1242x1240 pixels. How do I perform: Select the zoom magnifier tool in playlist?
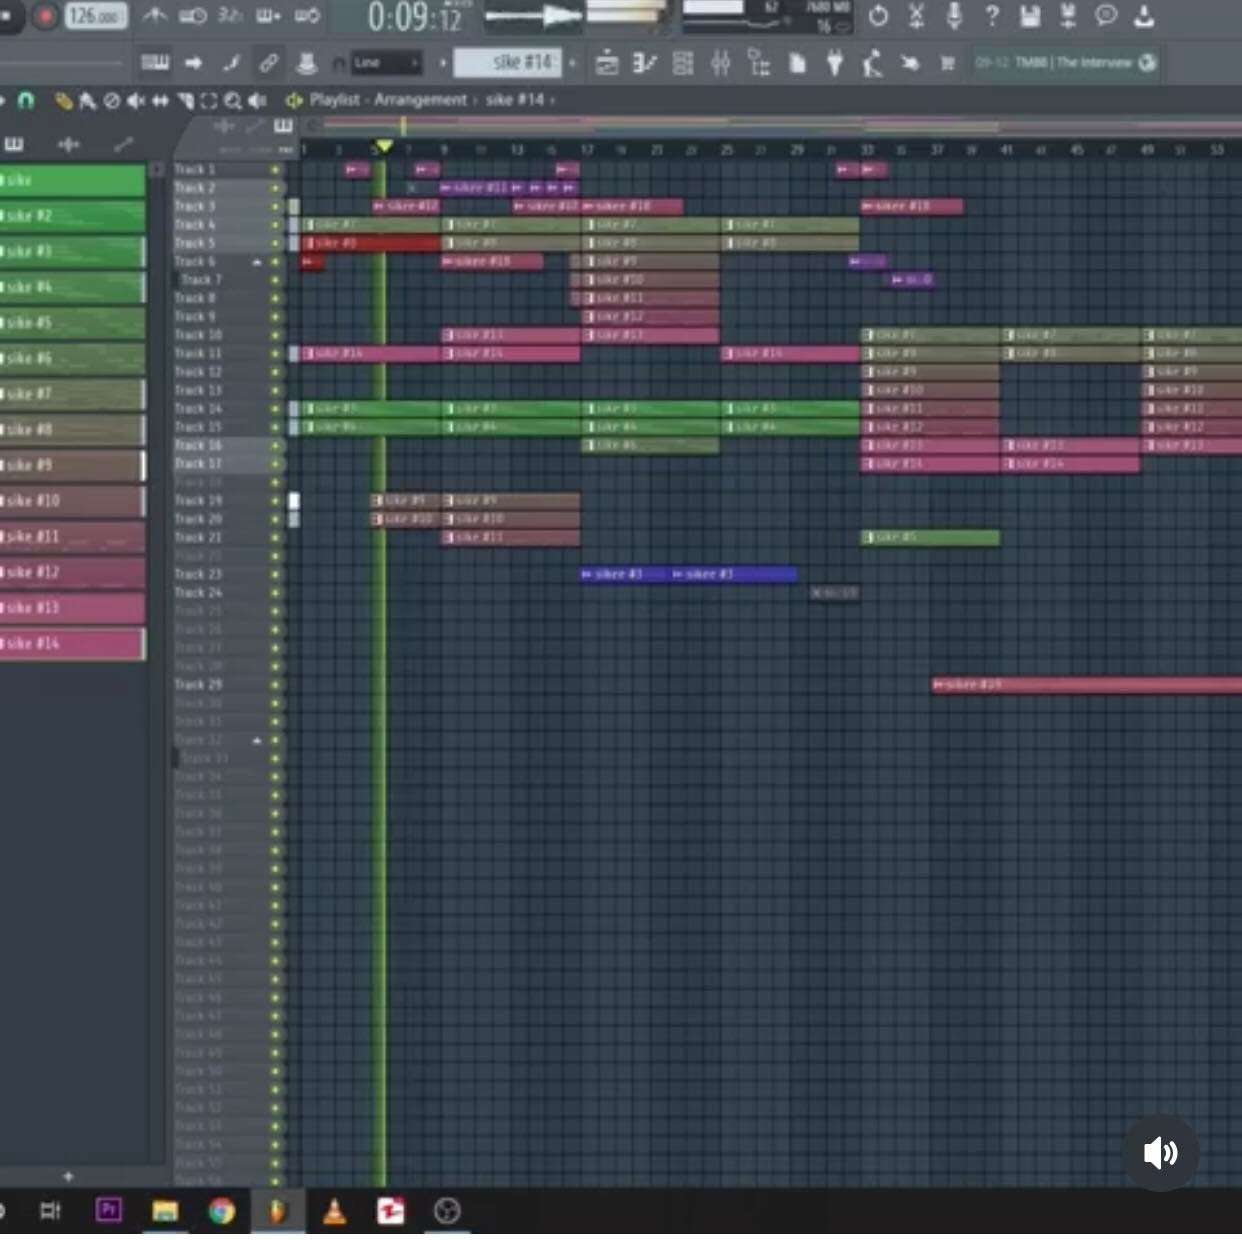(233, 100)
